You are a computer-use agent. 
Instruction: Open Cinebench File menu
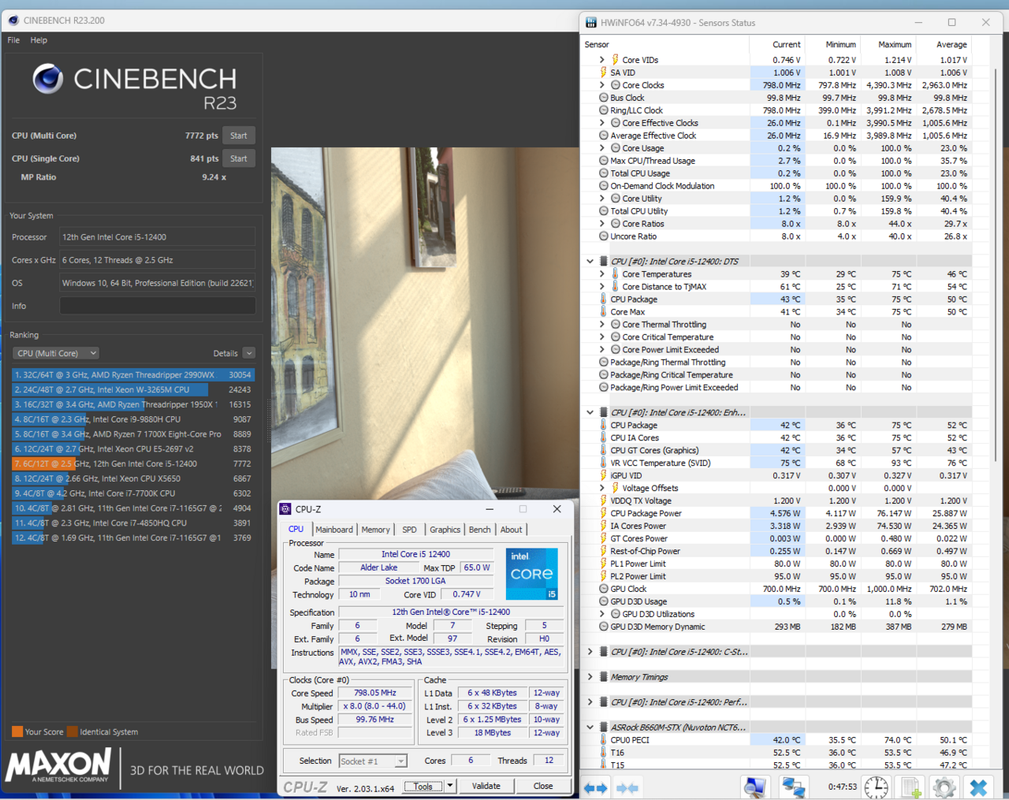(x=14, y=40)
